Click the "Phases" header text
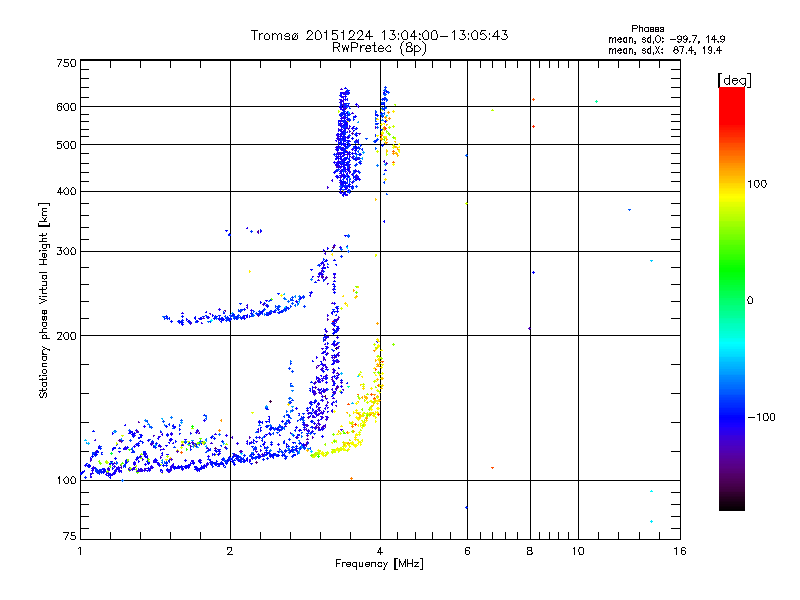The image size is (800, 600). point(647,29)
